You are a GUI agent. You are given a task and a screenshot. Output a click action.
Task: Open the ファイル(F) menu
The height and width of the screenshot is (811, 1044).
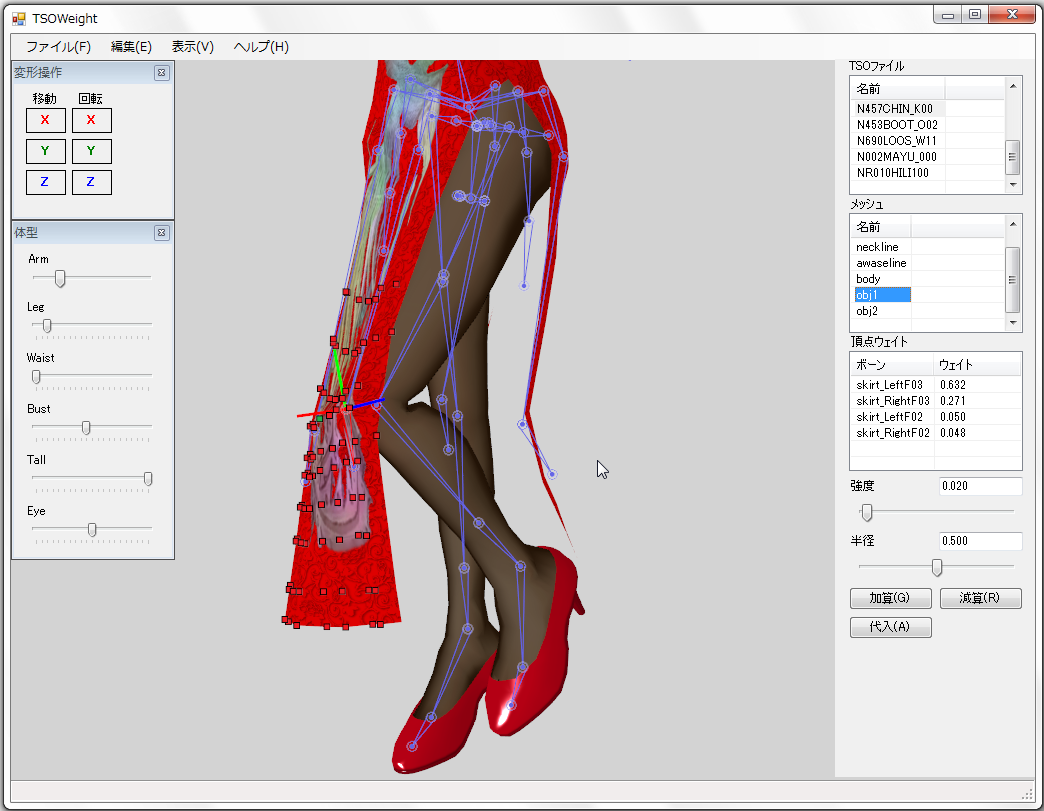click(x=58, y=47)
